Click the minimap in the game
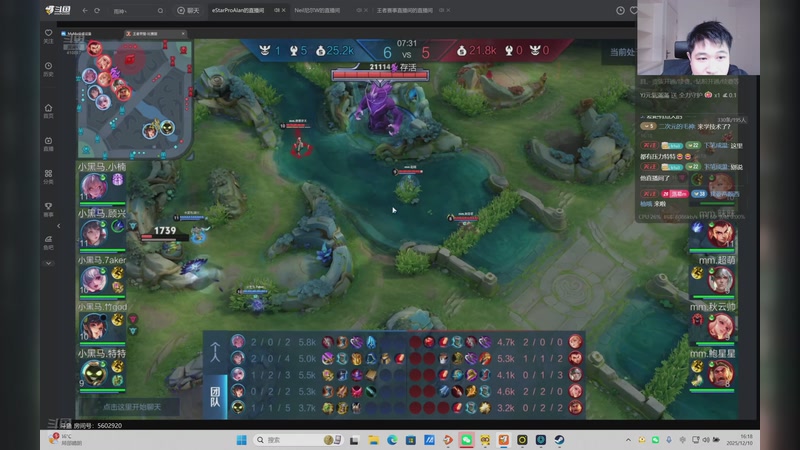This screenshot has height=450, width=800. (135, 99)
